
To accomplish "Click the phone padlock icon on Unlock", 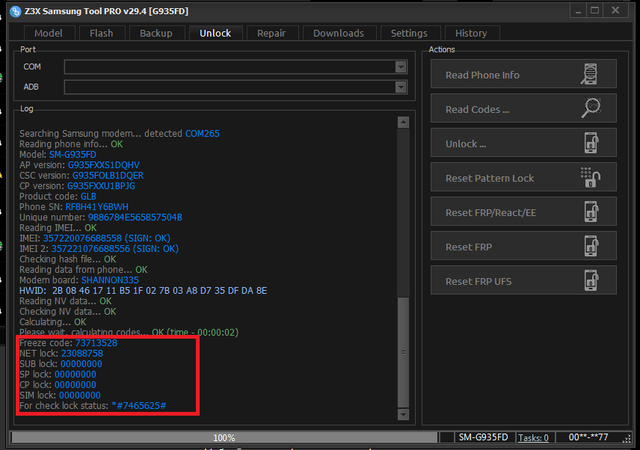I will 591,143.
